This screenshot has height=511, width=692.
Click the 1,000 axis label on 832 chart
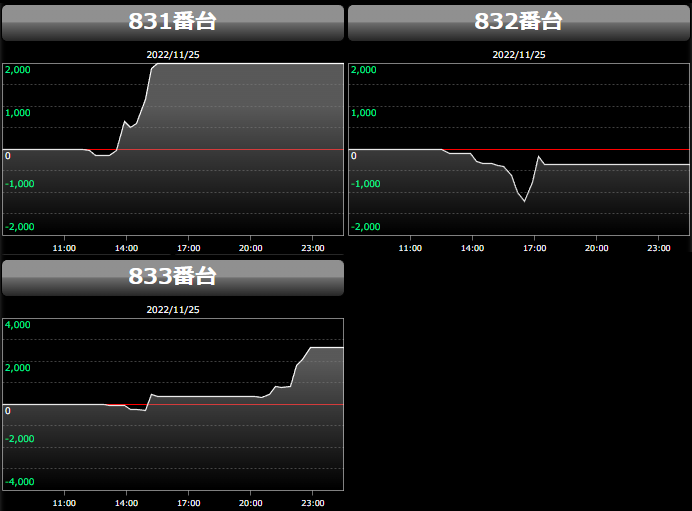pyautogui.click(x=364, y=113)
